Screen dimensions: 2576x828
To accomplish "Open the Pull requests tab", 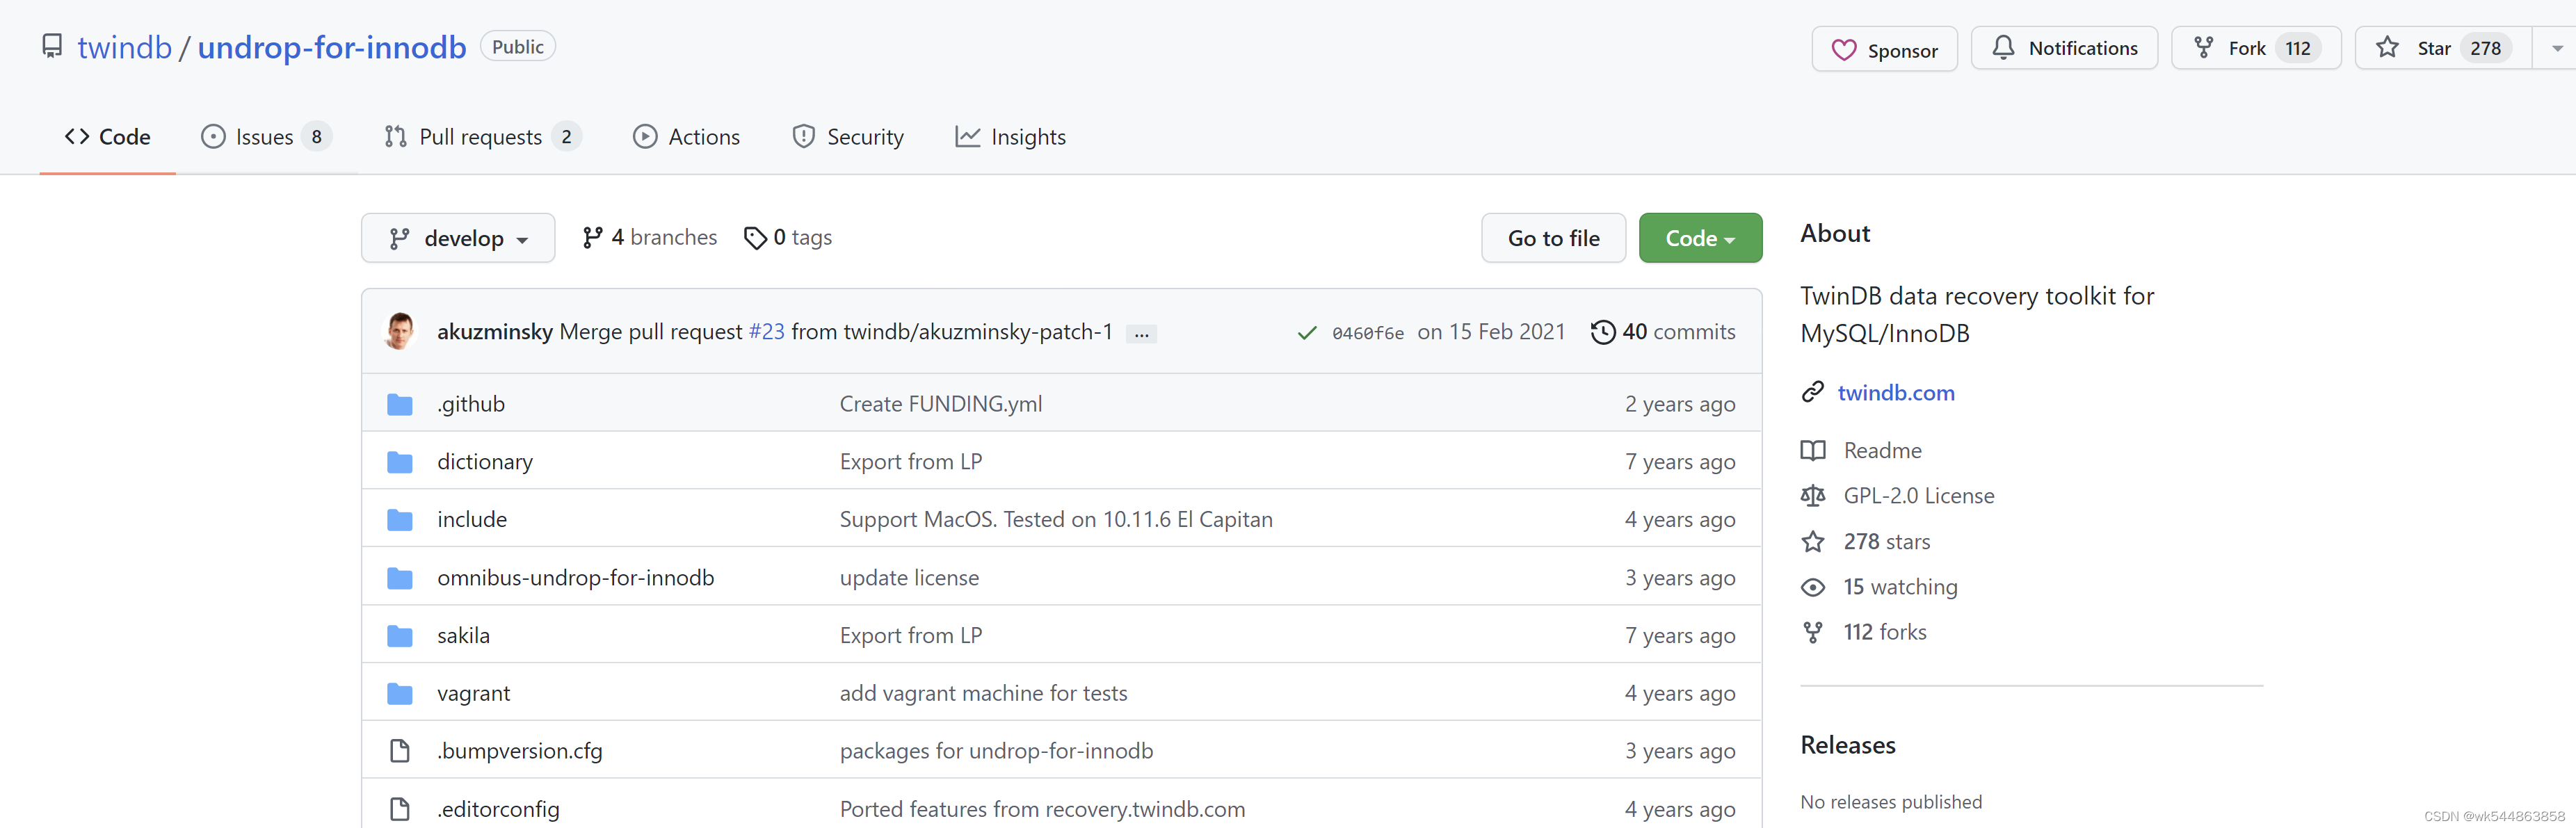I will point(480,137).
